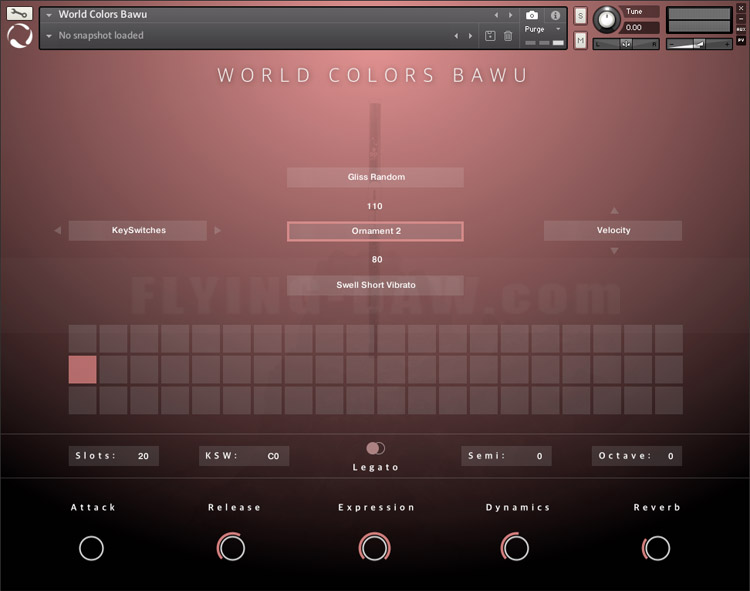This screenshot has height=591, width=750.
Task: Open the Velocity mode selector
Action: 613,230
